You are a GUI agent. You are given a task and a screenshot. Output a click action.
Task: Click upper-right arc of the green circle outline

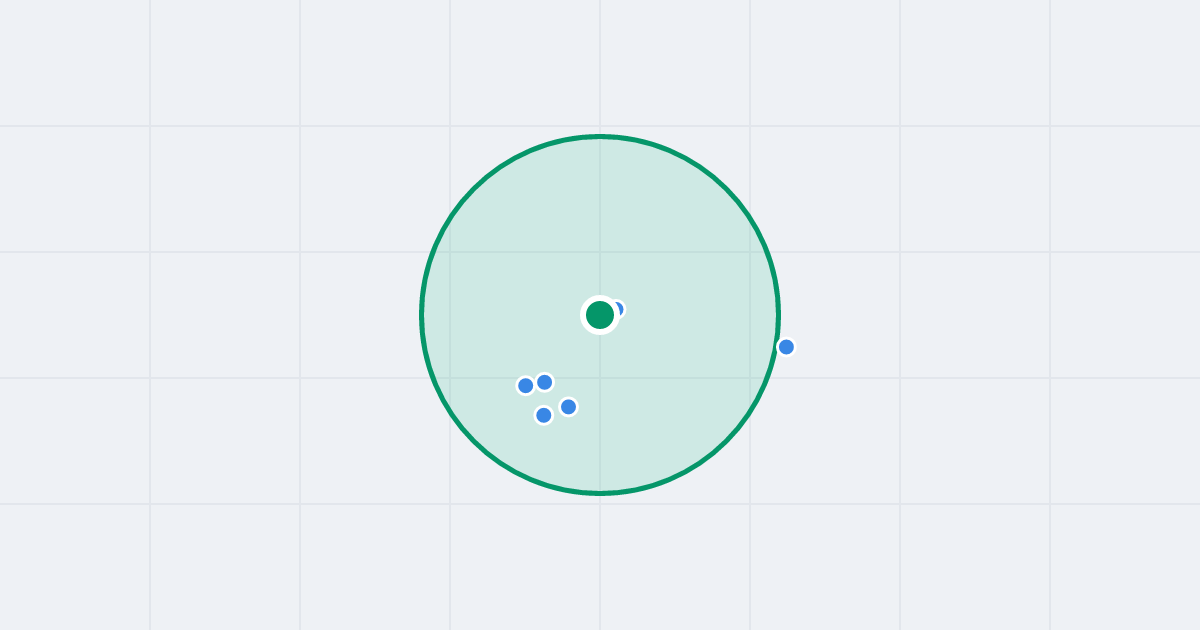tap(726, 189)
